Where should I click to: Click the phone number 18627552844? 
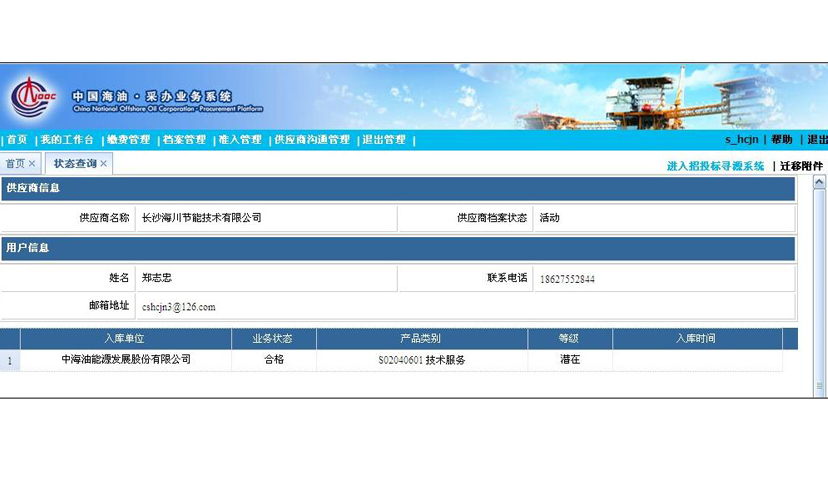(x=567, y=279)
